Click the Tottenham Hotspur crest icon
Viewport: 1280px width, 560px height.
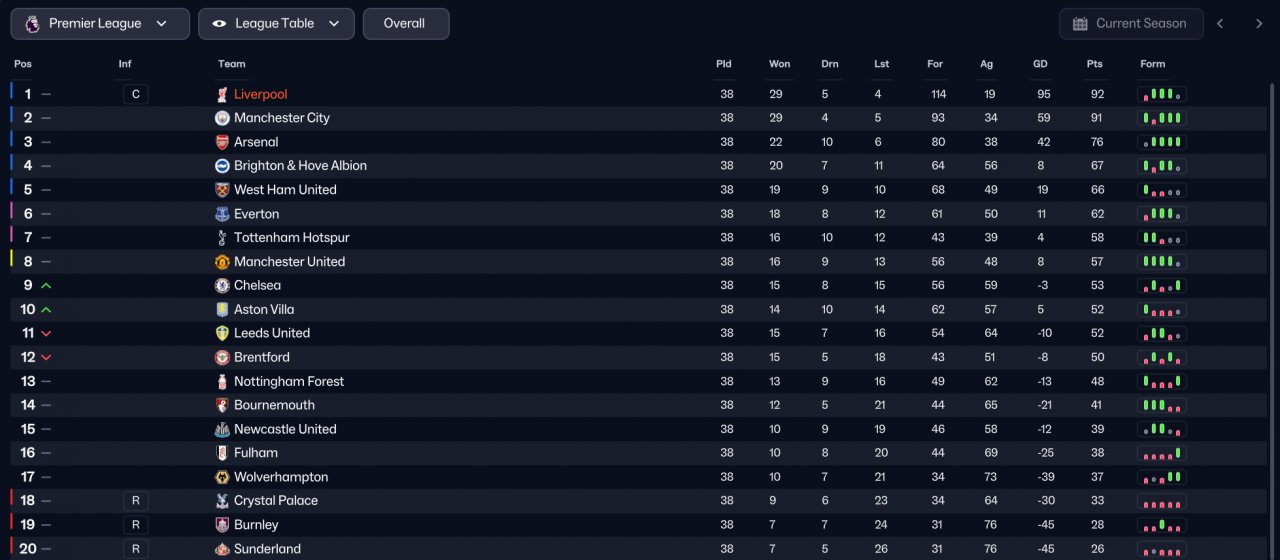point(222,238)
